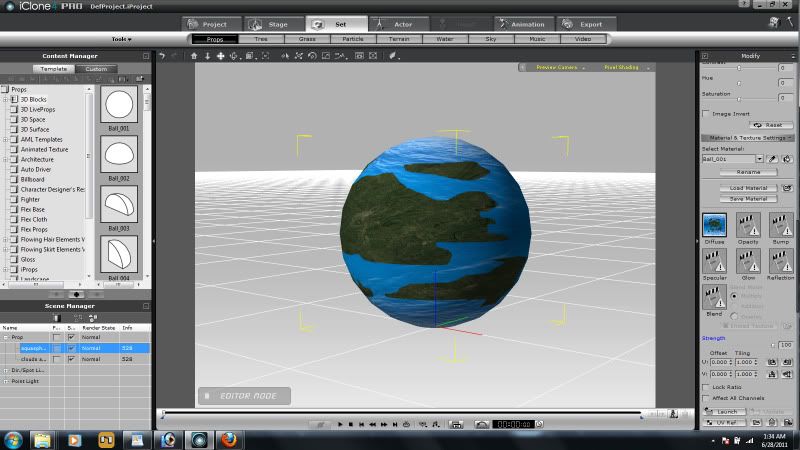The width and height of the screenshot is (800, 450).
Task: Select the Glow texture channel
Action: [748, 260]
